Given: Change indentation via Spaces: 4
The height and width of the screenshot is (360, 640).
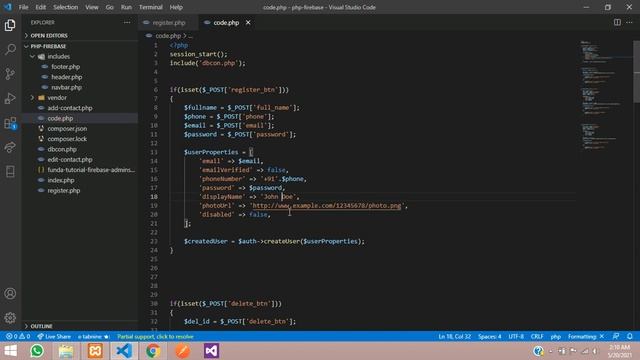Looking at the screenshot, I should click(489, 337).
